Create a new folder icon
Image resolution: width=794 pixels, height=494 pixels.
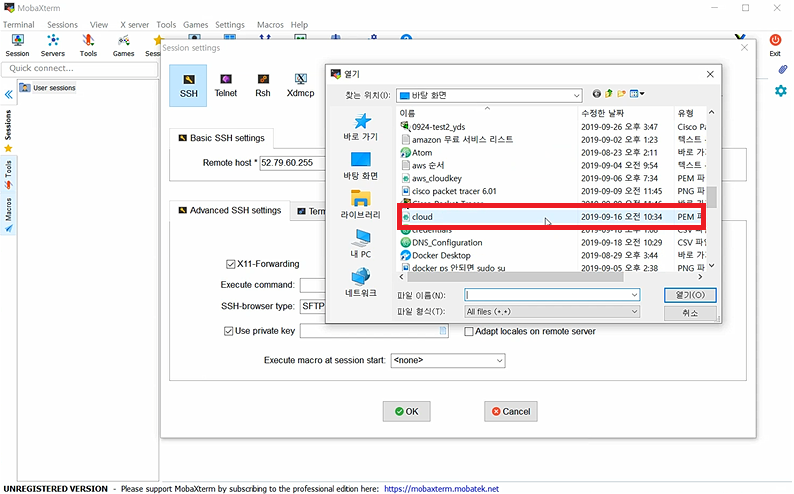pos(621,94)
